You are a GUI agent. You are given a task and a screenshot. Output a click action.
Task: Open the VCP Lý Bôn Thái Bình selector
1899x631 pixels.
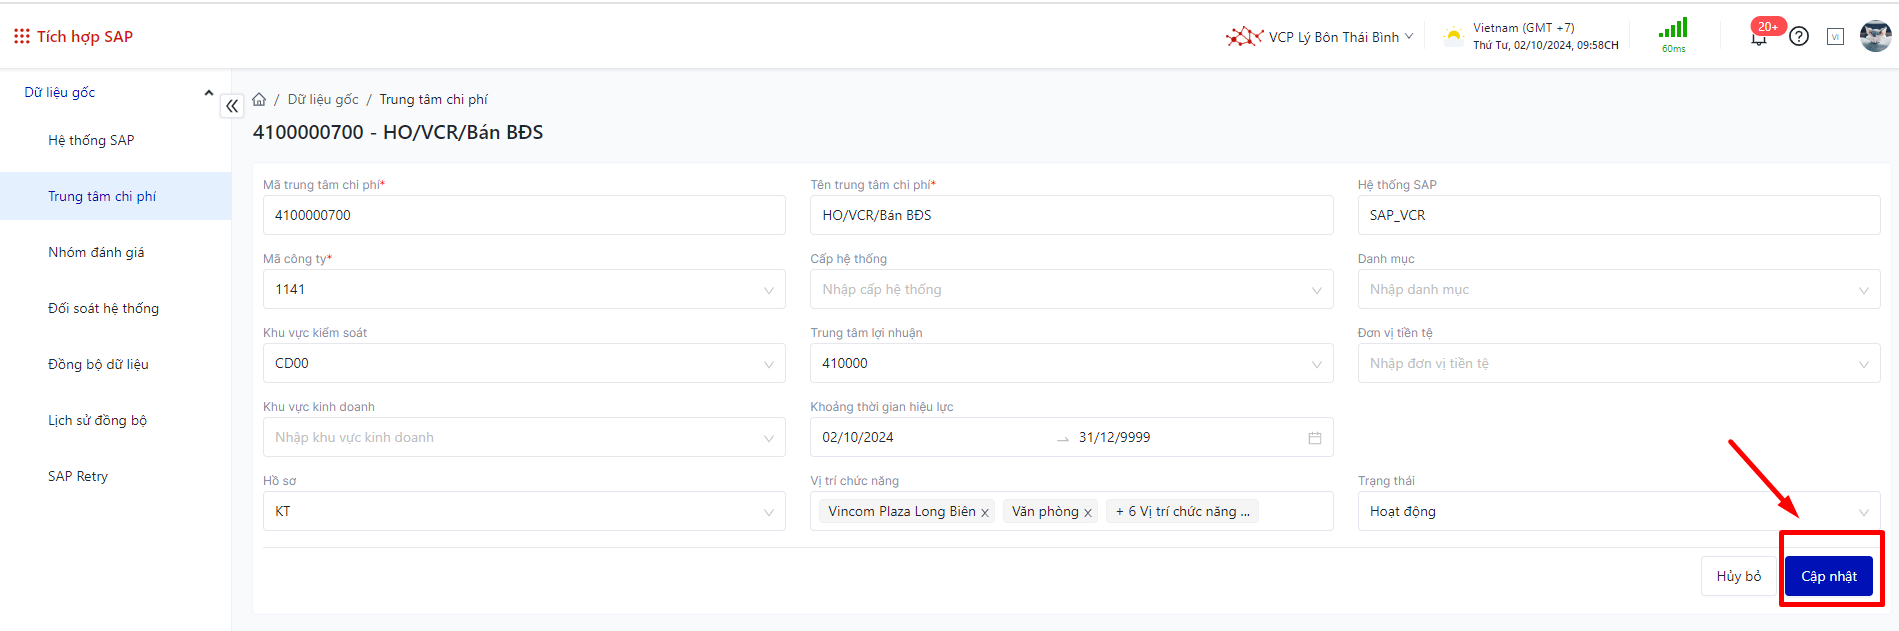[x=1320, y=37]
